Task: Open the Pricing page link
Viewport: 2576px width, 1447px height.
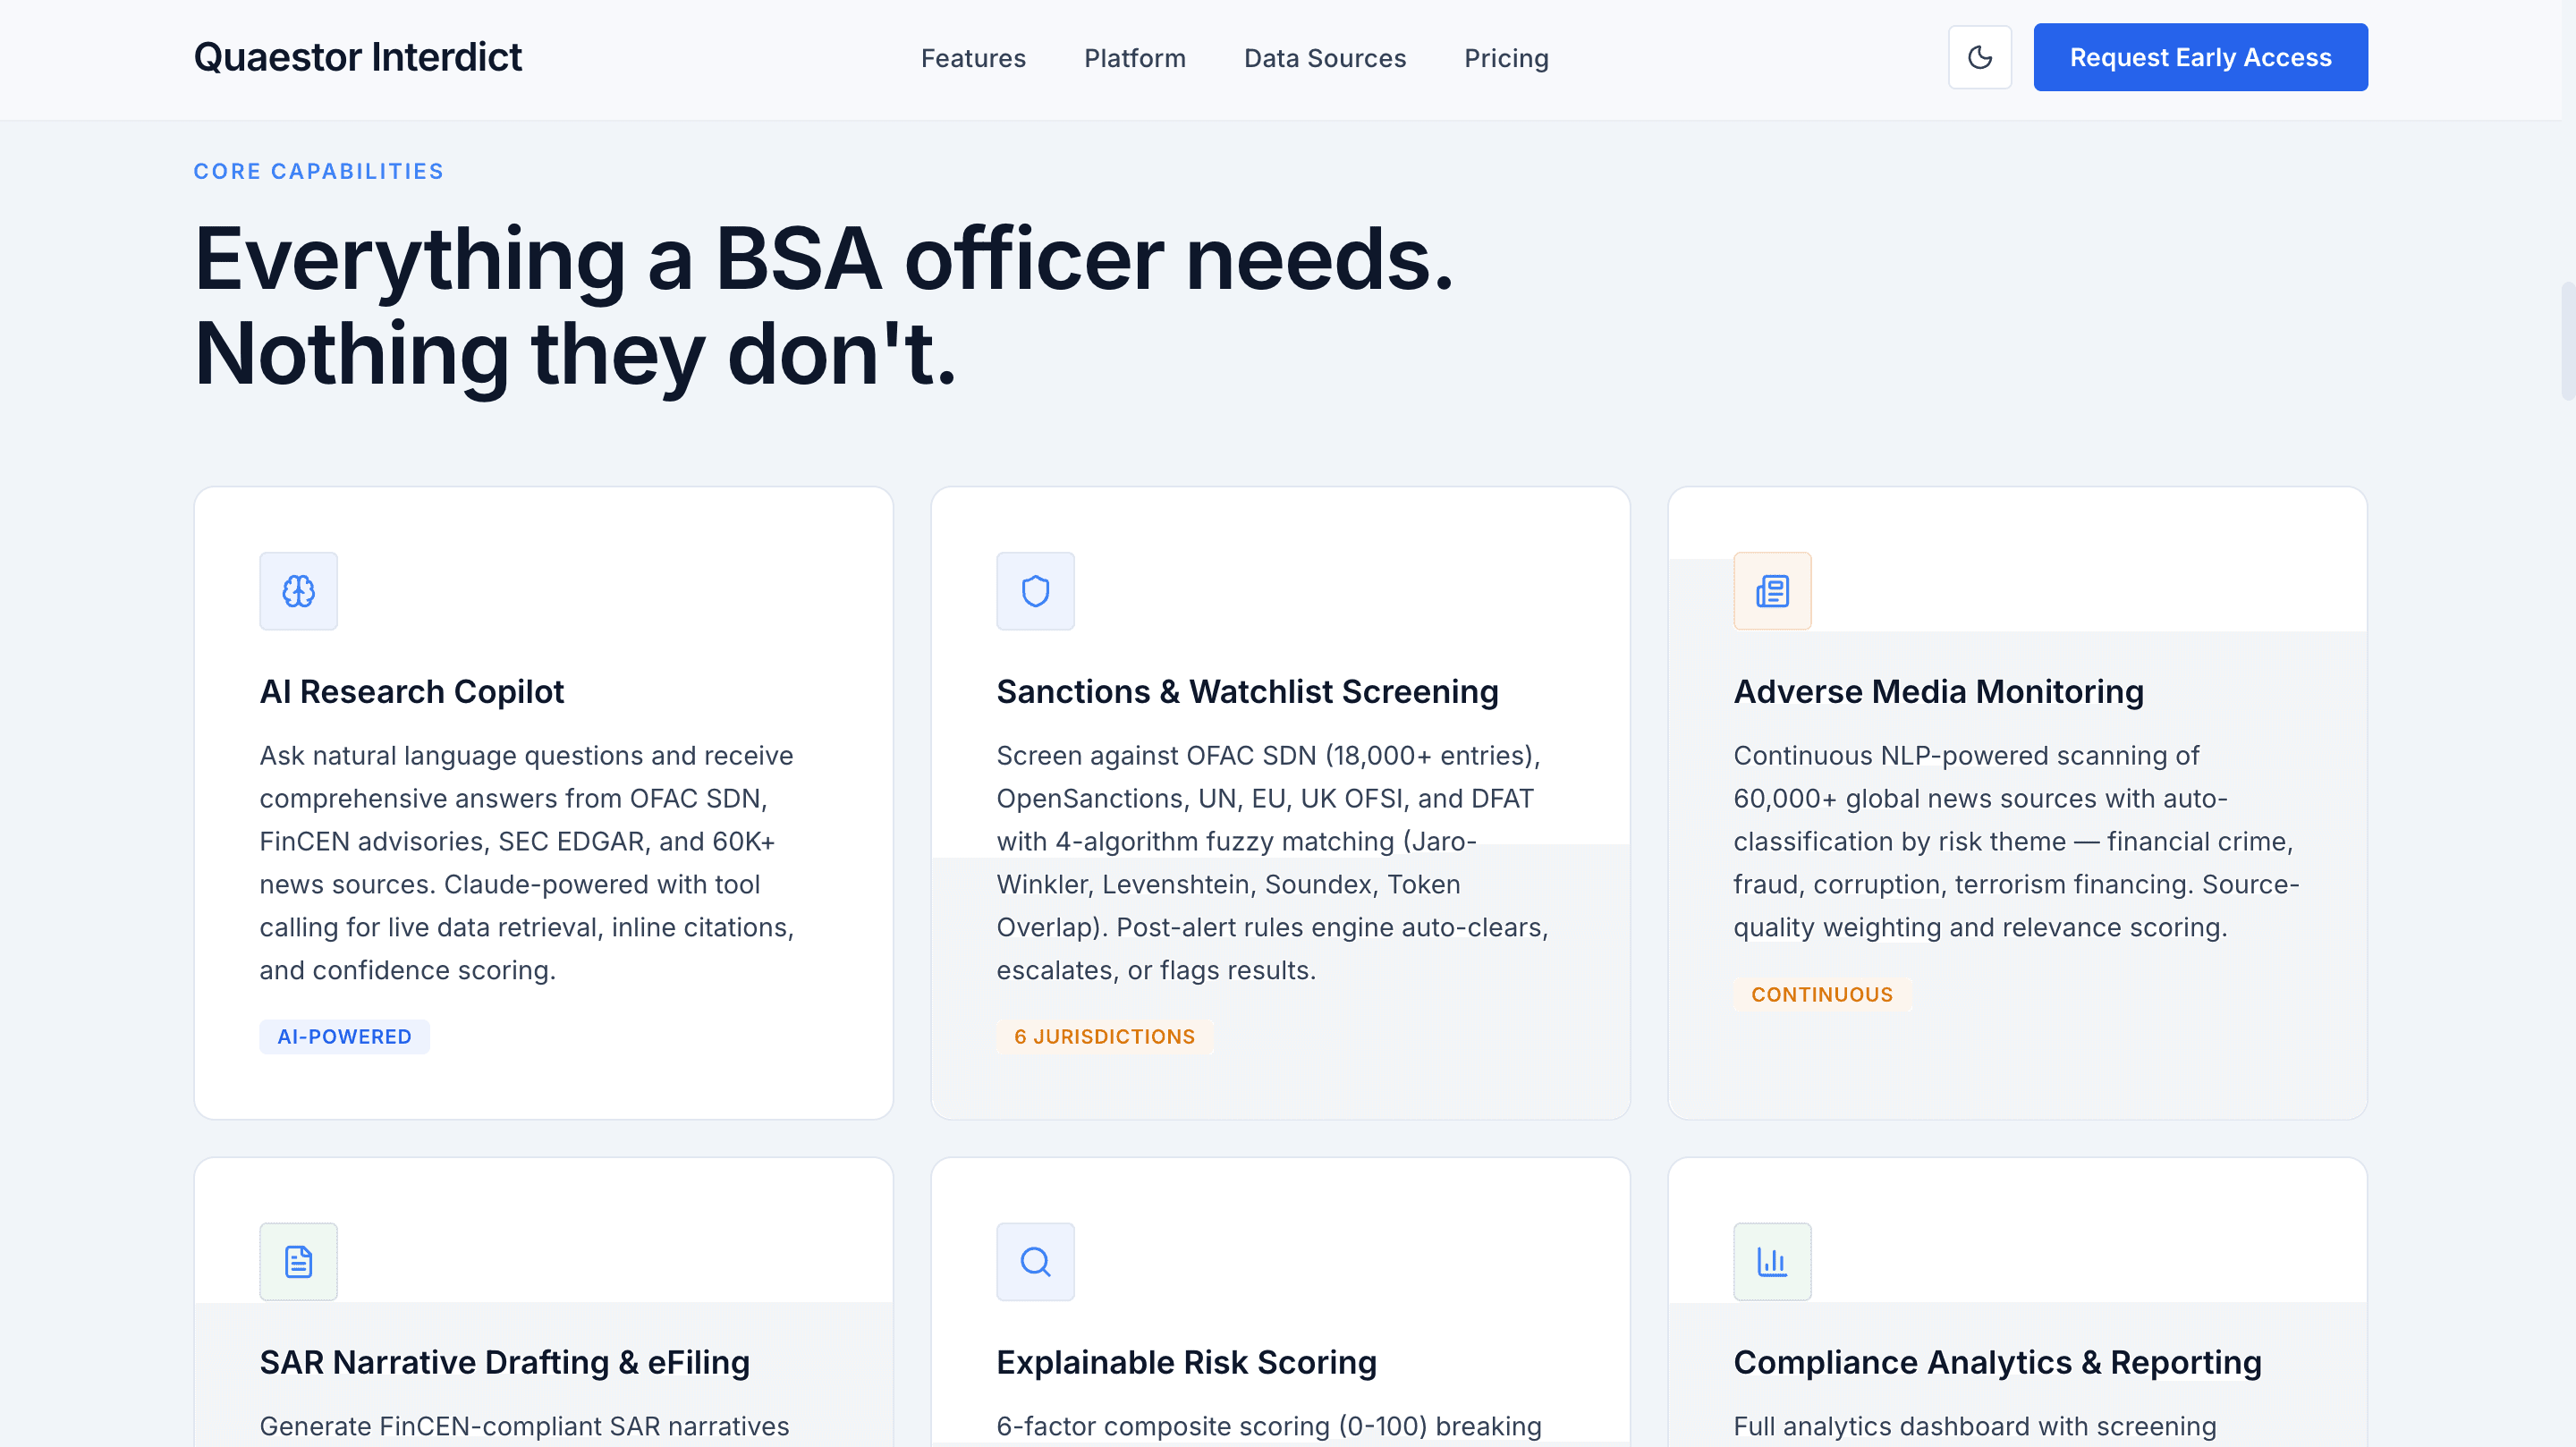Action: pos(1506,58)
